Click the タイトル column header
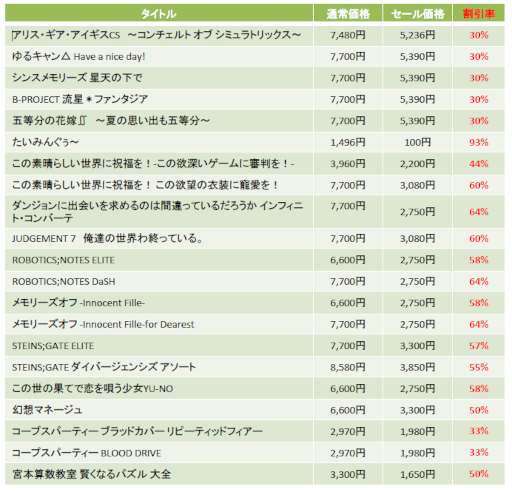 click(x=159, y=14)
